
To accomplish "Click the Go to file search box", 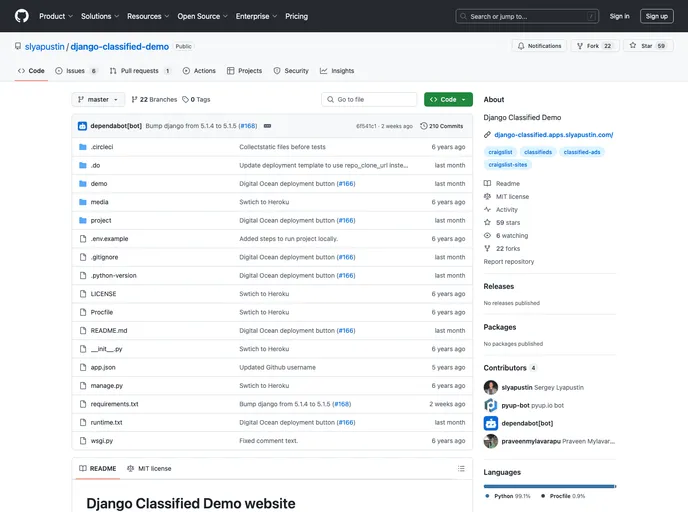I will pyautogui.click(x=369, y=100).
